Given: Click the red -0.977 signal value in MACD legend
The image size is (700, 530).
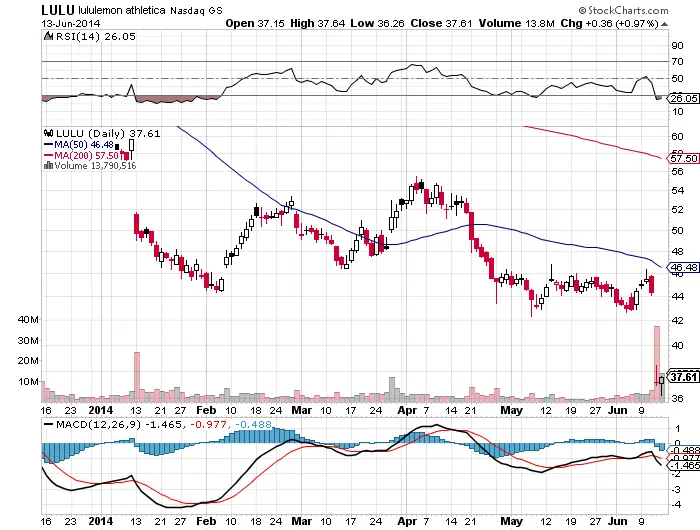Looking at the screenshot, I should point(208,424).
